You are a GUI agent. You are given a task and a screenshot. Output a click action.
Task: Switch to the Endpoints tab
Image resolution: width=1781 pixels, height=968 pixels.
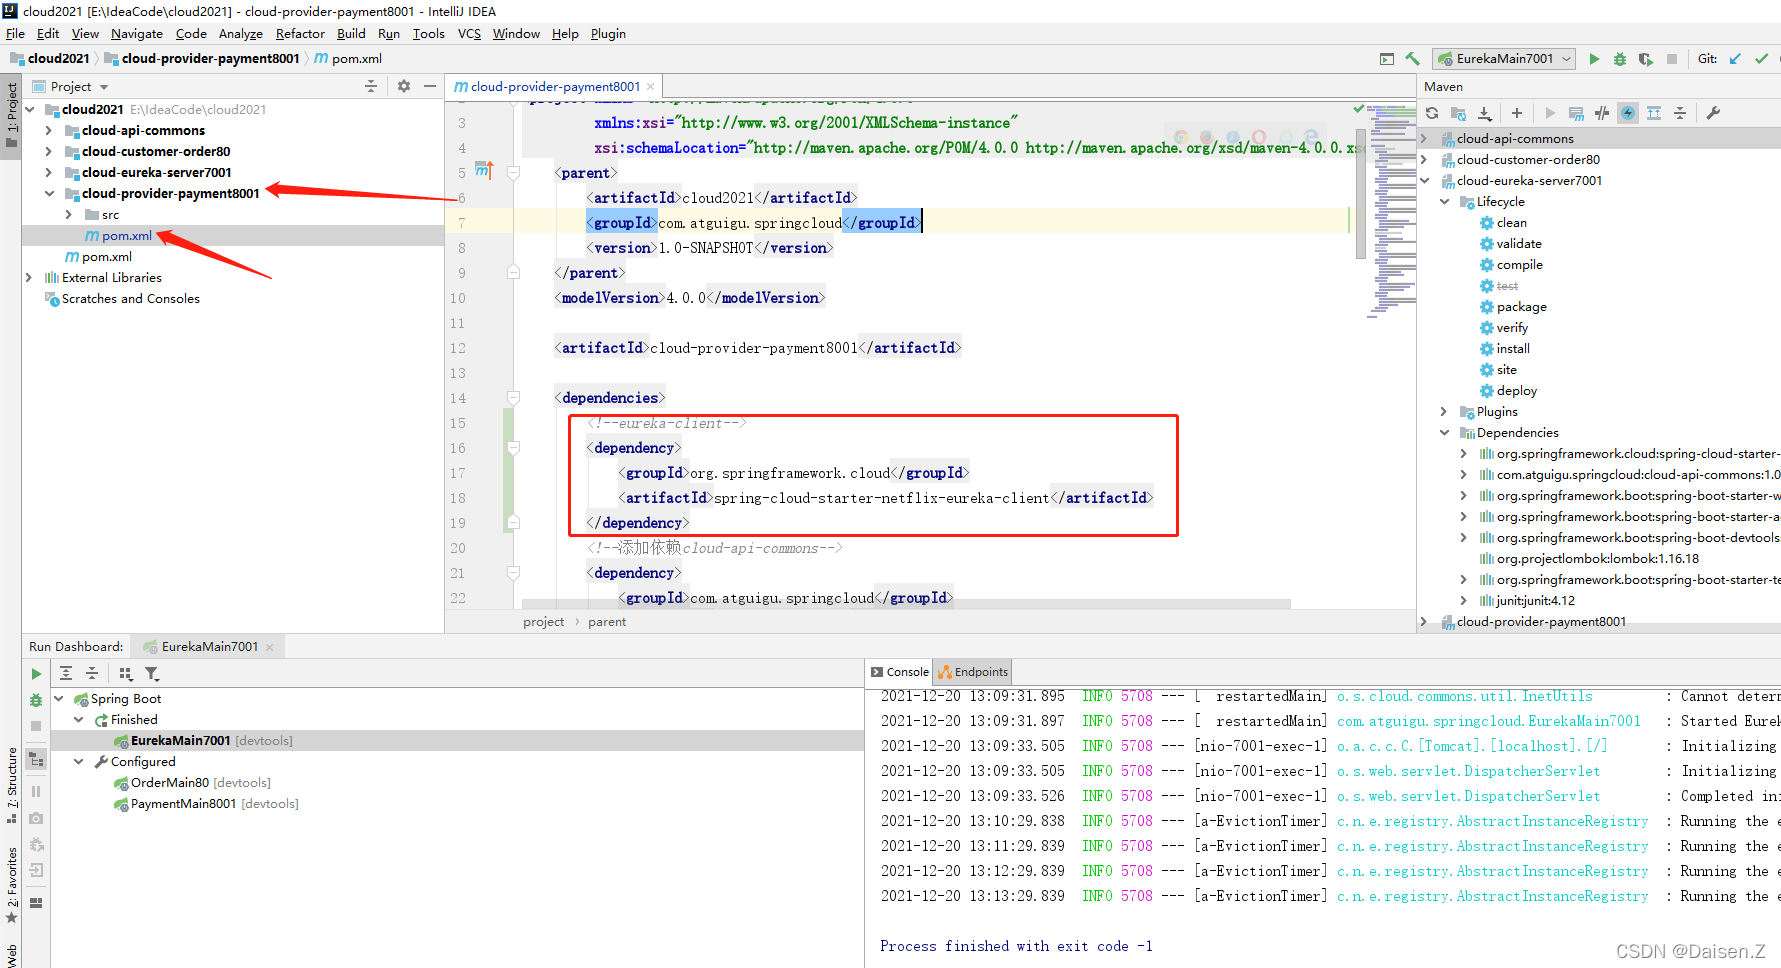(973, 672)
